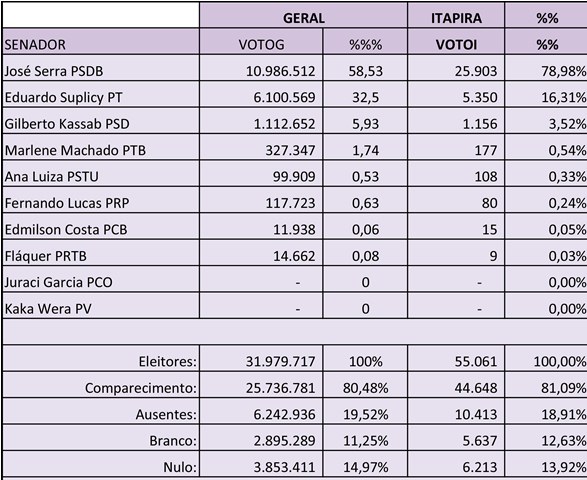Select cell with value 10.986.512
The image size is (587, 480).
pos(261,68)
